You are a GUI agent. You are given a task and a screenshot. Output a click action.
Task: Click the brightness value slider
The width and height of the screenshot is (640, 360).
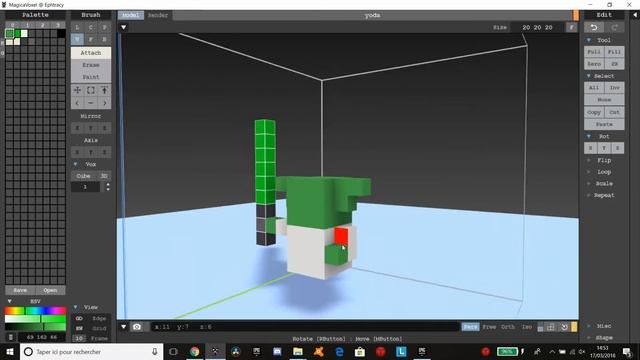[x=35, y=327]
